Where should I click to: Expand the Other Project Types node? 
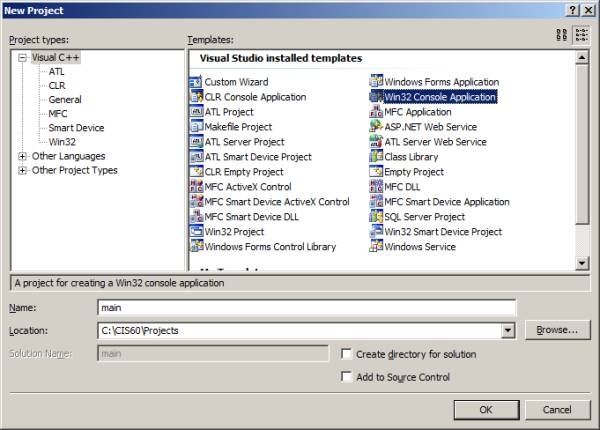(x=23, y=170)
